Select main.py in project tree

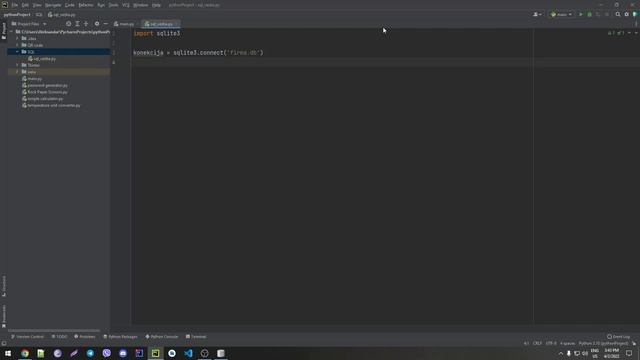coord(32,79)
